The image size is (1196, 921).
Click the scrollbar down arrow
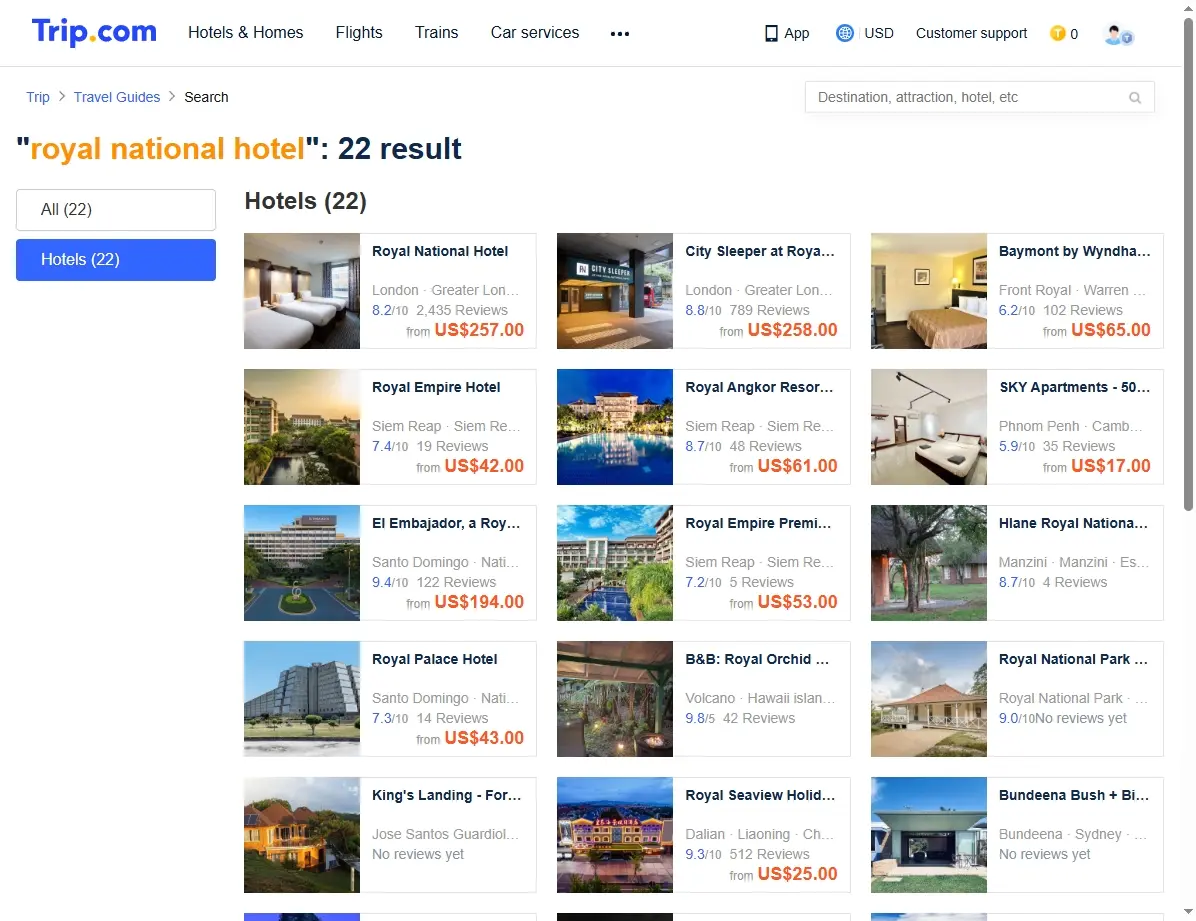pyautogui.click(x=1188, y=912)
